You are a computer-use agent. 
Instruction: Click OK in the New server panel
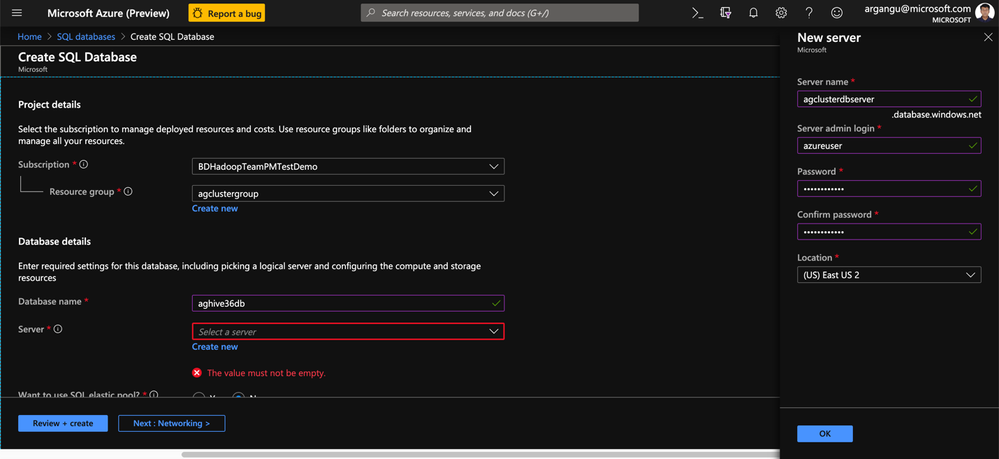coord(824,434)
